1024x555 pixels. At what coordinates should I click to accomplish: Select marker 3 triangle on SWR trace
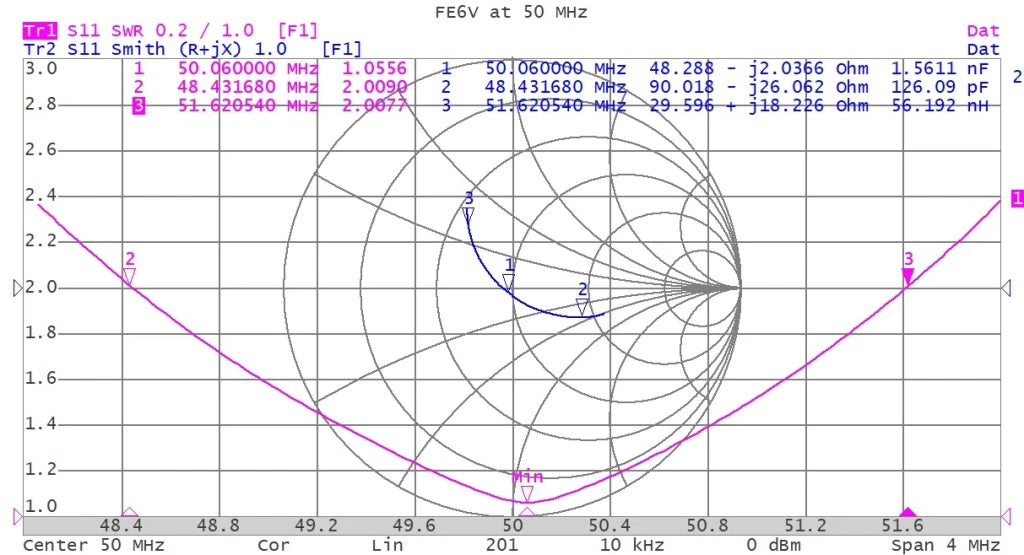point(908,275)
